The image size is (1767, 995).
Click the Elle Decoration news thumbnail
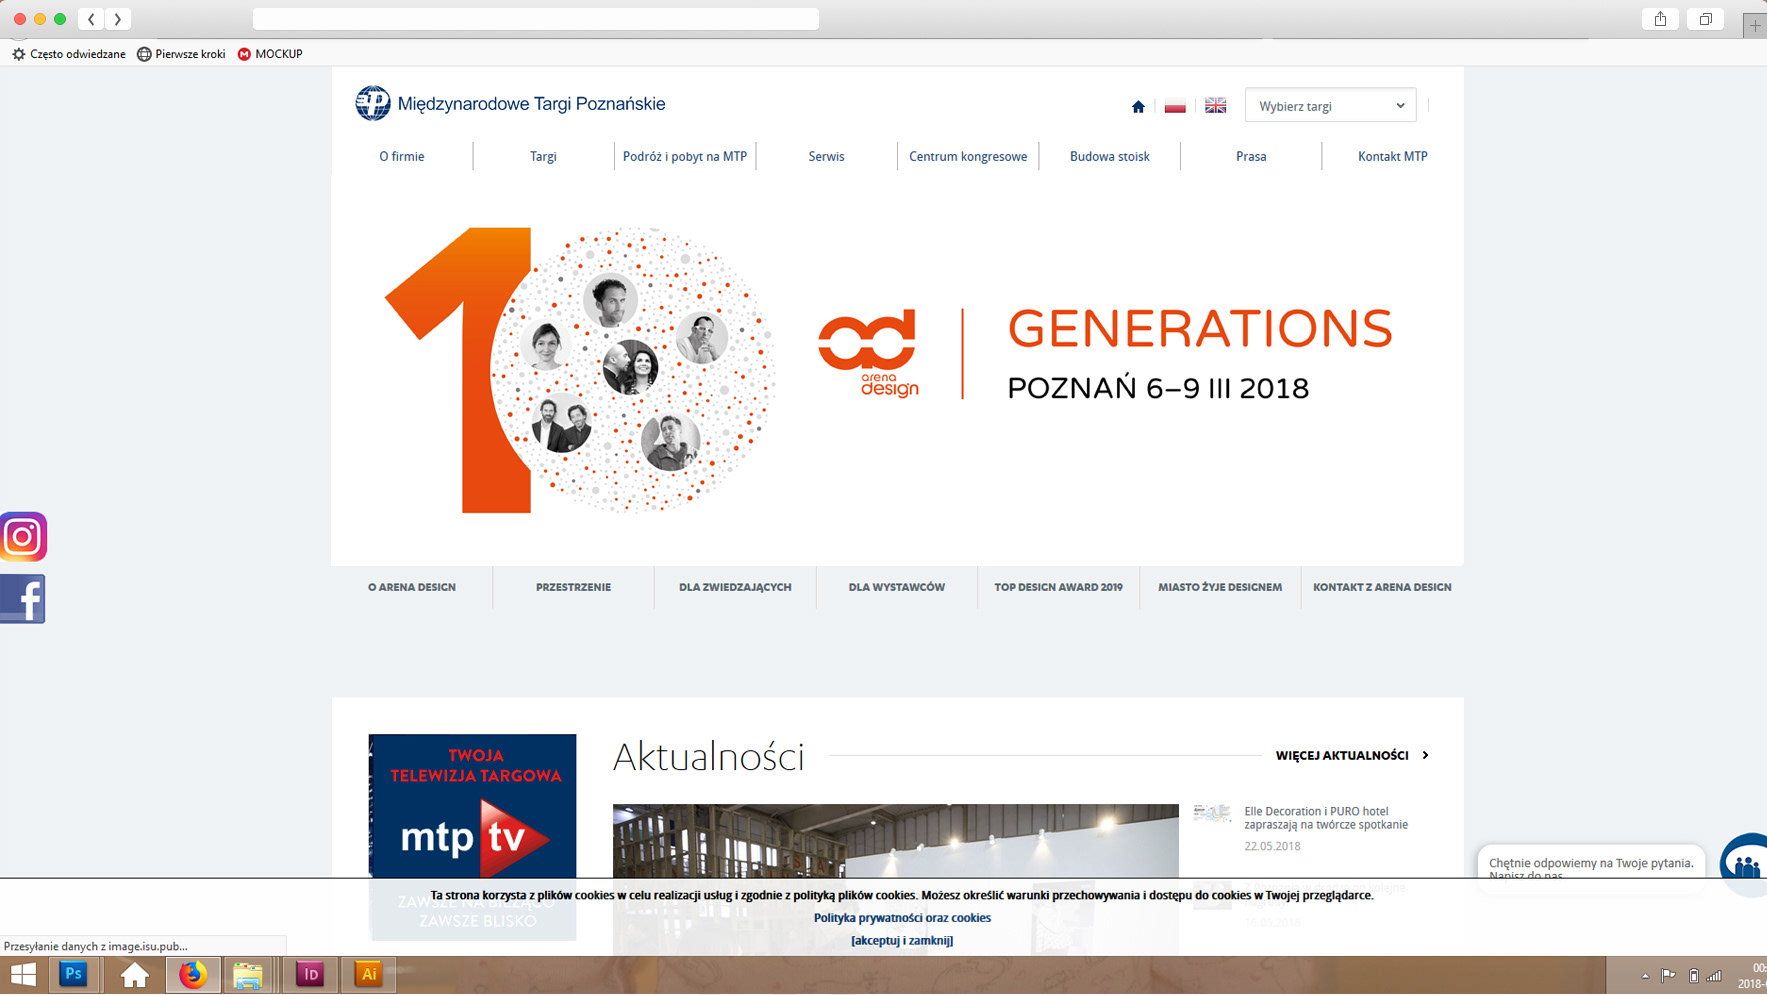pyautogui.click(x=1212, y=813)
